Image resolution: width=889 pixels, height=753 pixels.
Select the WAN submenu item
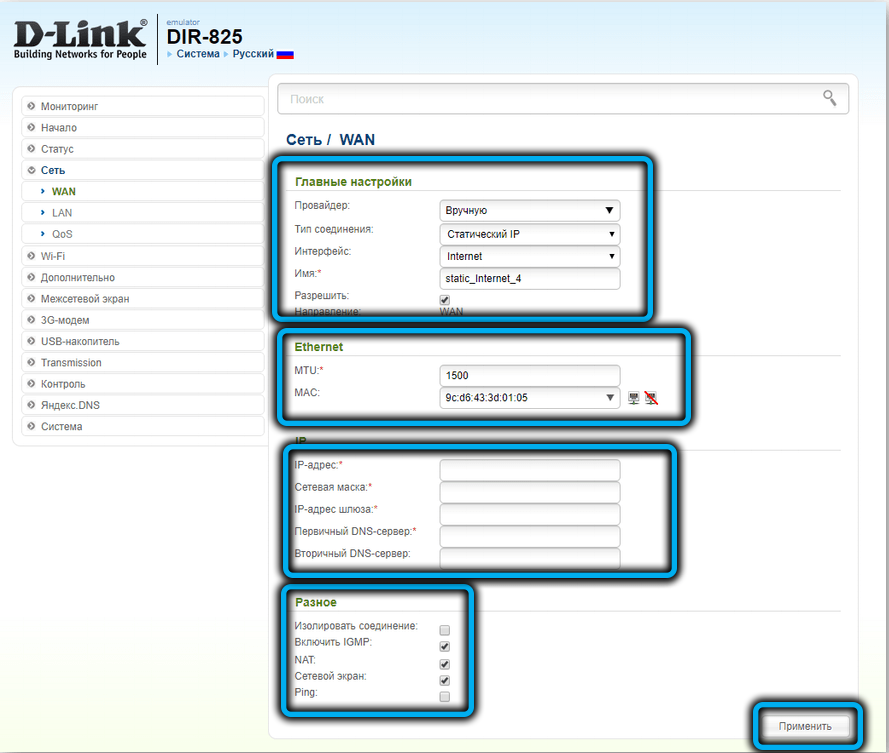click(x=143, y=192)
